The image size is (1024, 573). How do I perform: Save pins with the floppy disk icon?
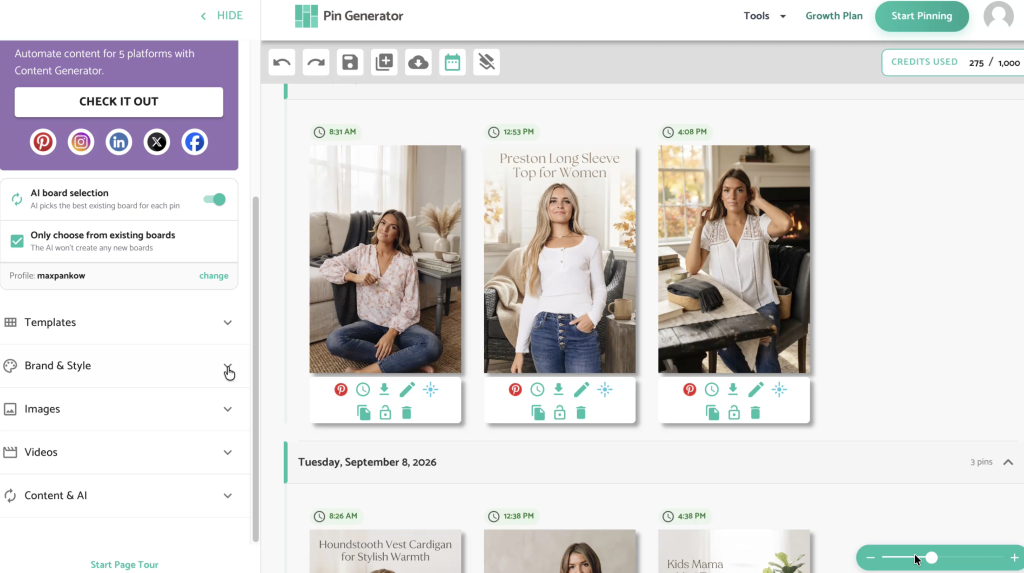pos(350,62)
